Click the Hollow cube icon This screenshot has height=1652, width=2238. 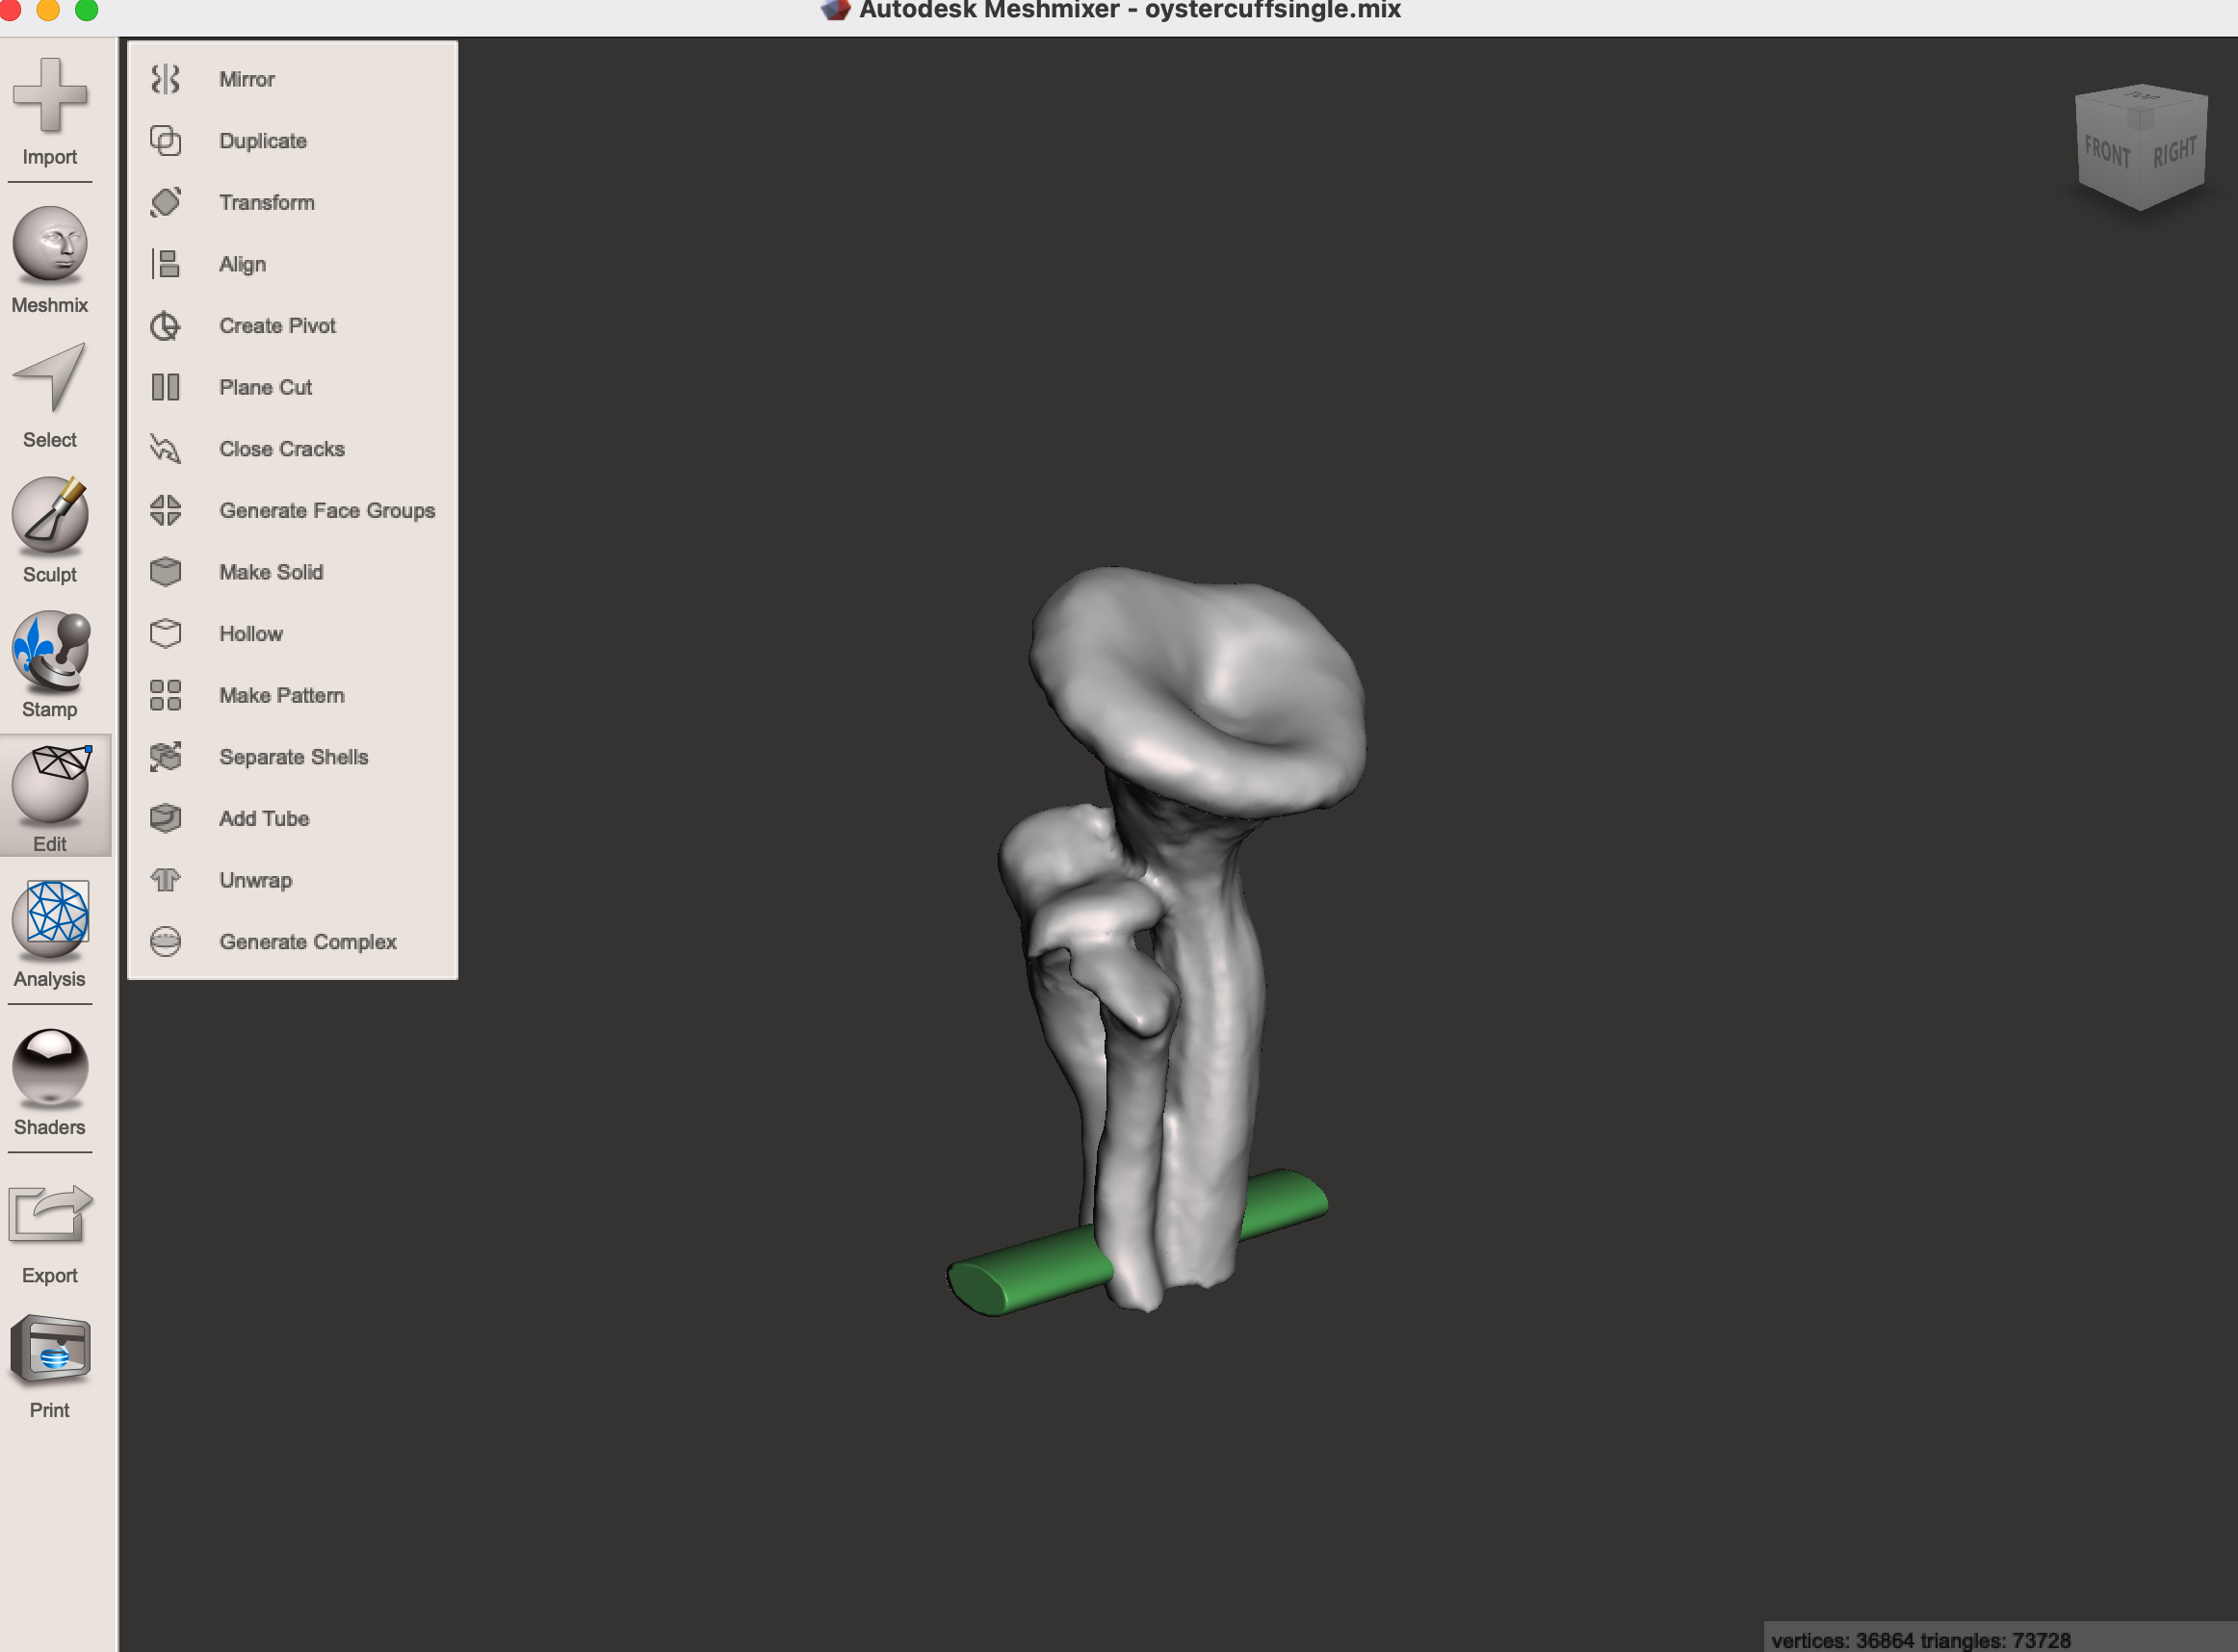(x=165, y=634)
